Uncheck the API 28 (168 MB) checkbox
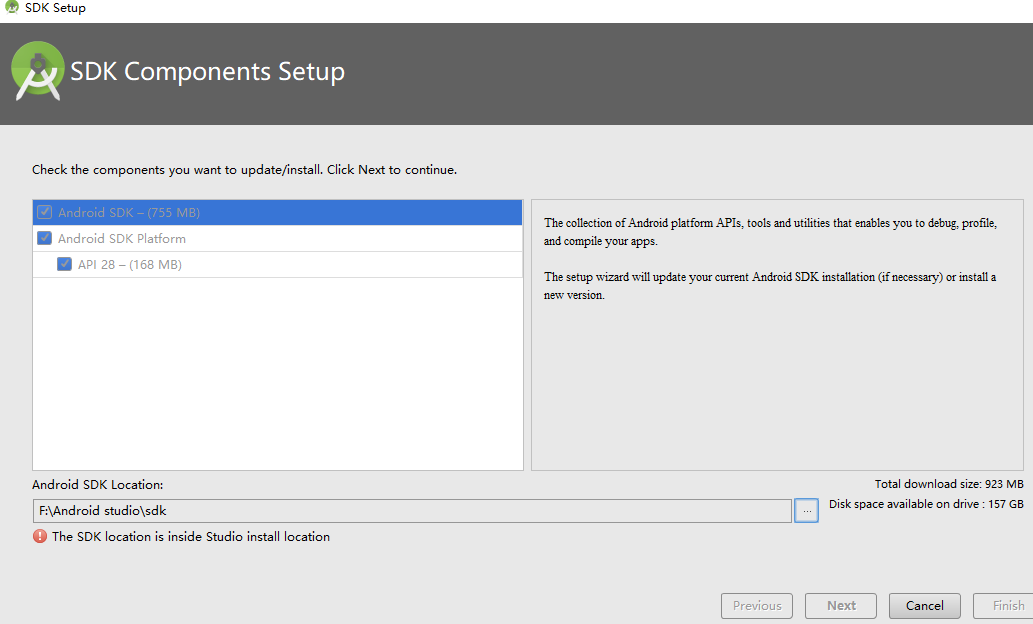Viewport: 1033px width, 624px height. [x=65, y=264]
